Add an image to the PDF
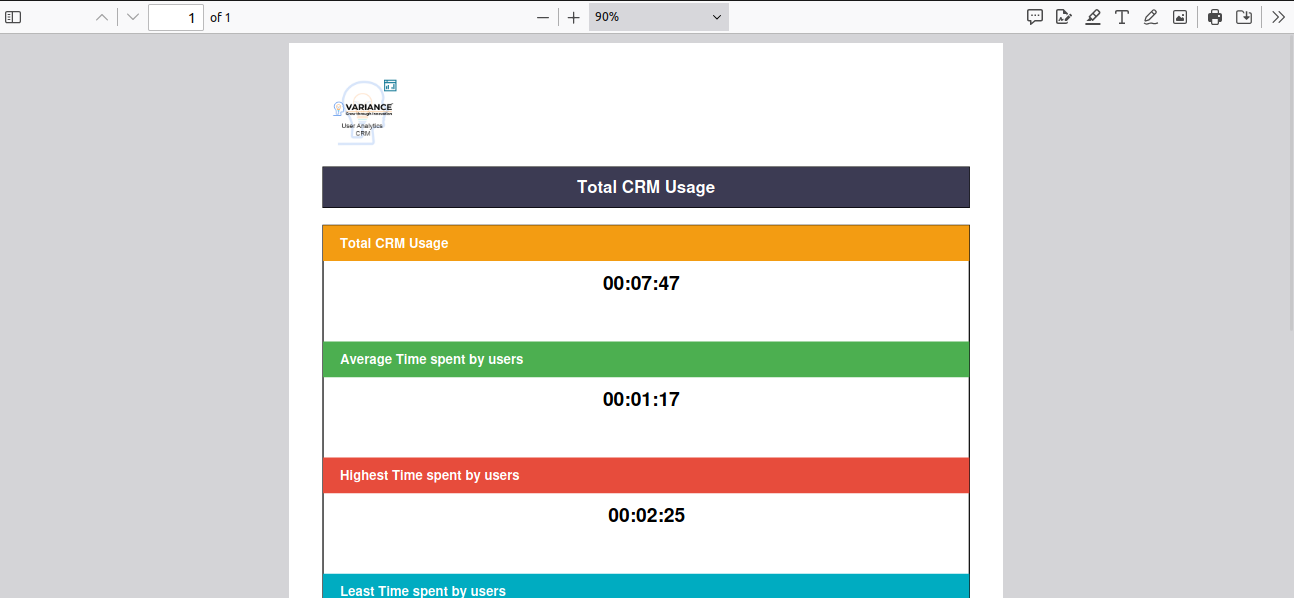1294x598 pixels. pos(1180,17)
